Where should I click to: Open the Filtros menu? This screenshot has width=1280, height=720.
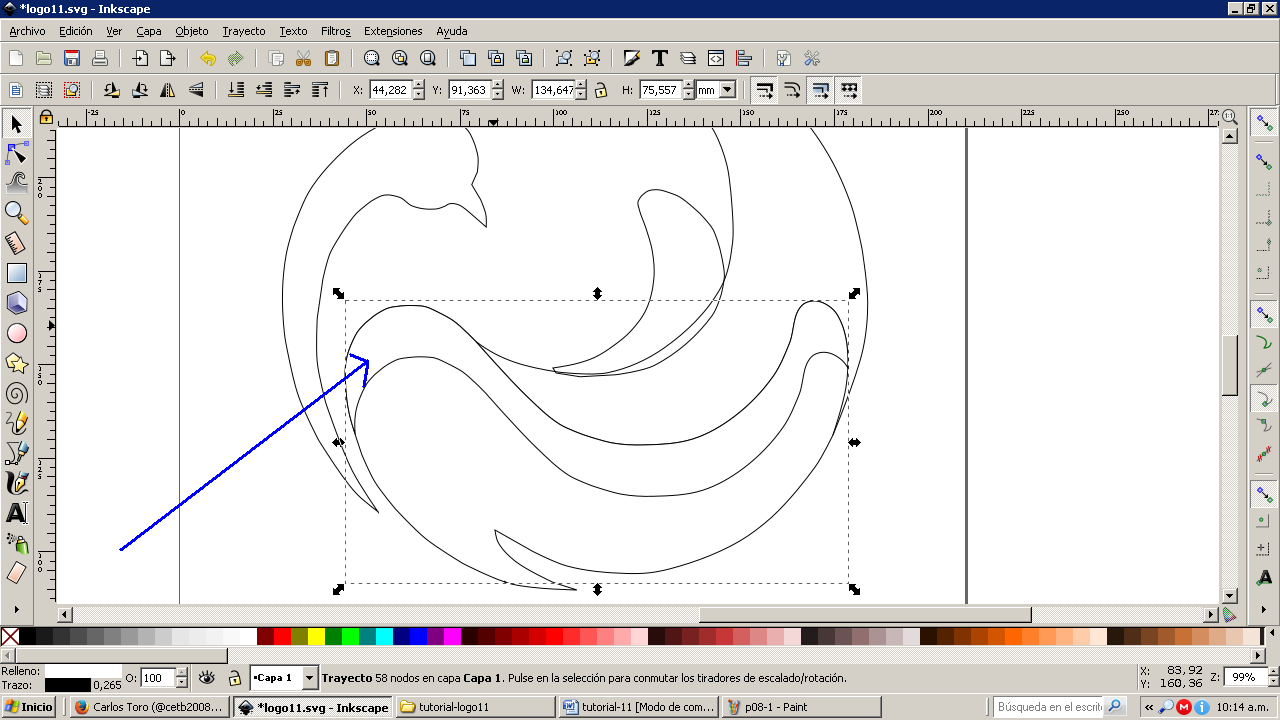coord(336,31)
